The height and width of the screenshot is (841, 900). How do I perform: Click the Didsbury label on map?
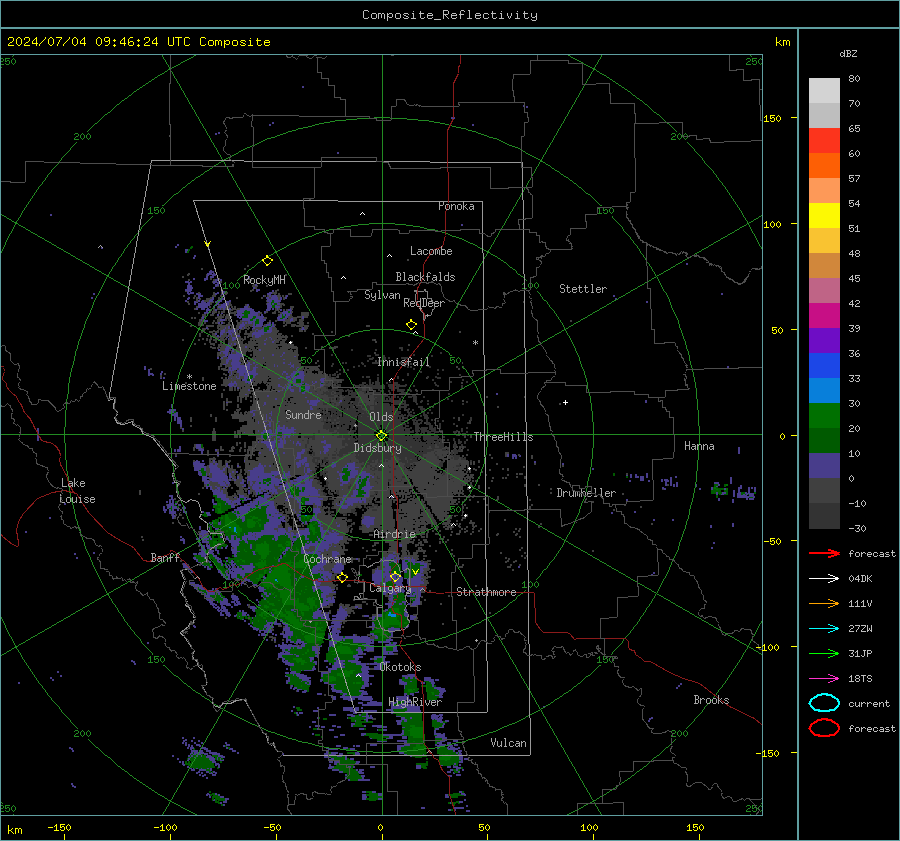coord(377,448)
